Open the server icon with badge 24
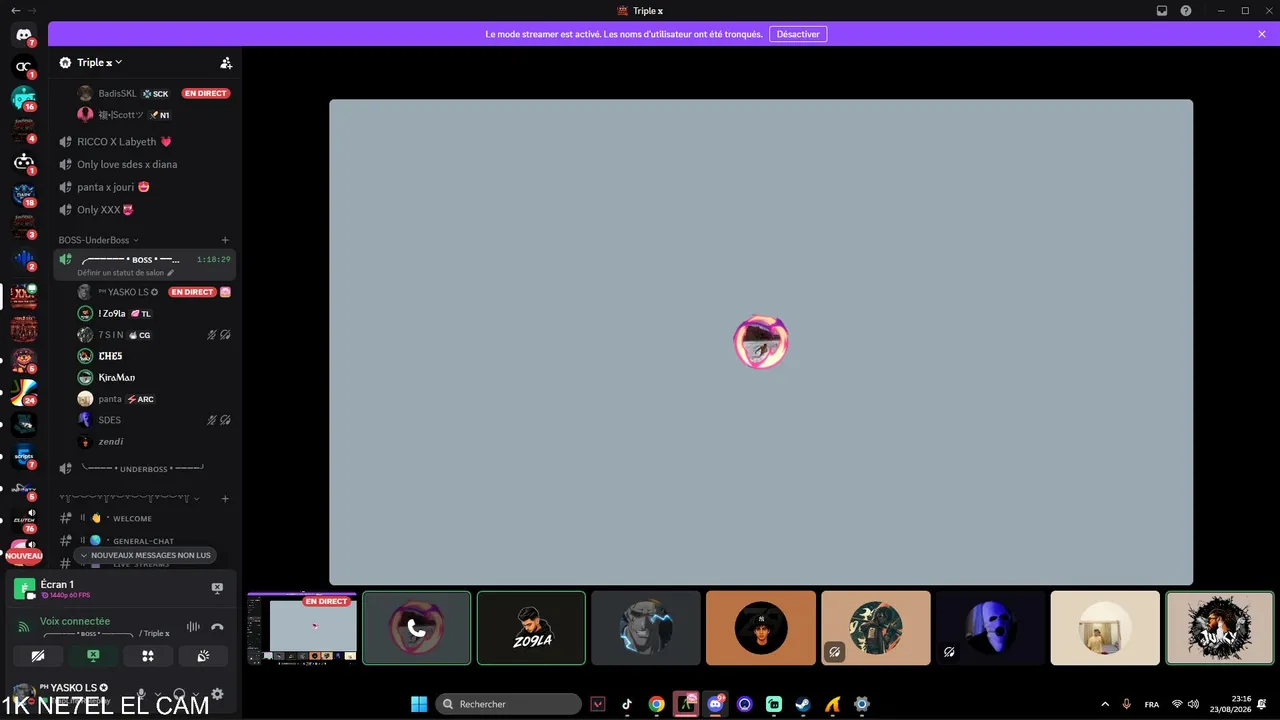1280x720 pixels. click(24, 391)
